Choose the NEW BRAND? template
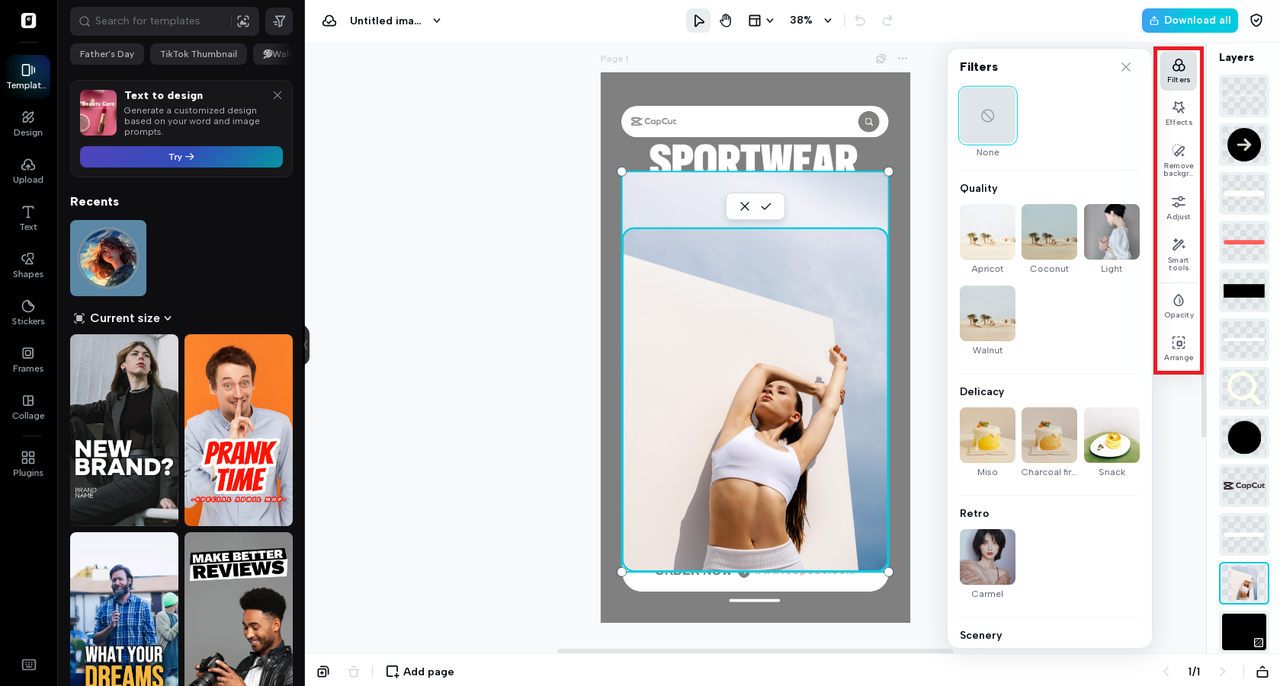 (x=124, y=430)
